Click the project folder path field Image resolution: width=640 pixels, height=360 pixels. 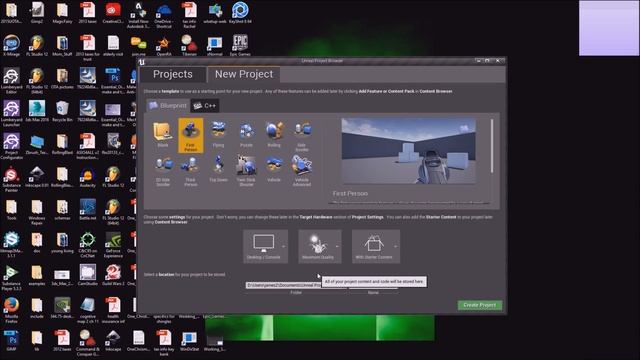point(296,285)
